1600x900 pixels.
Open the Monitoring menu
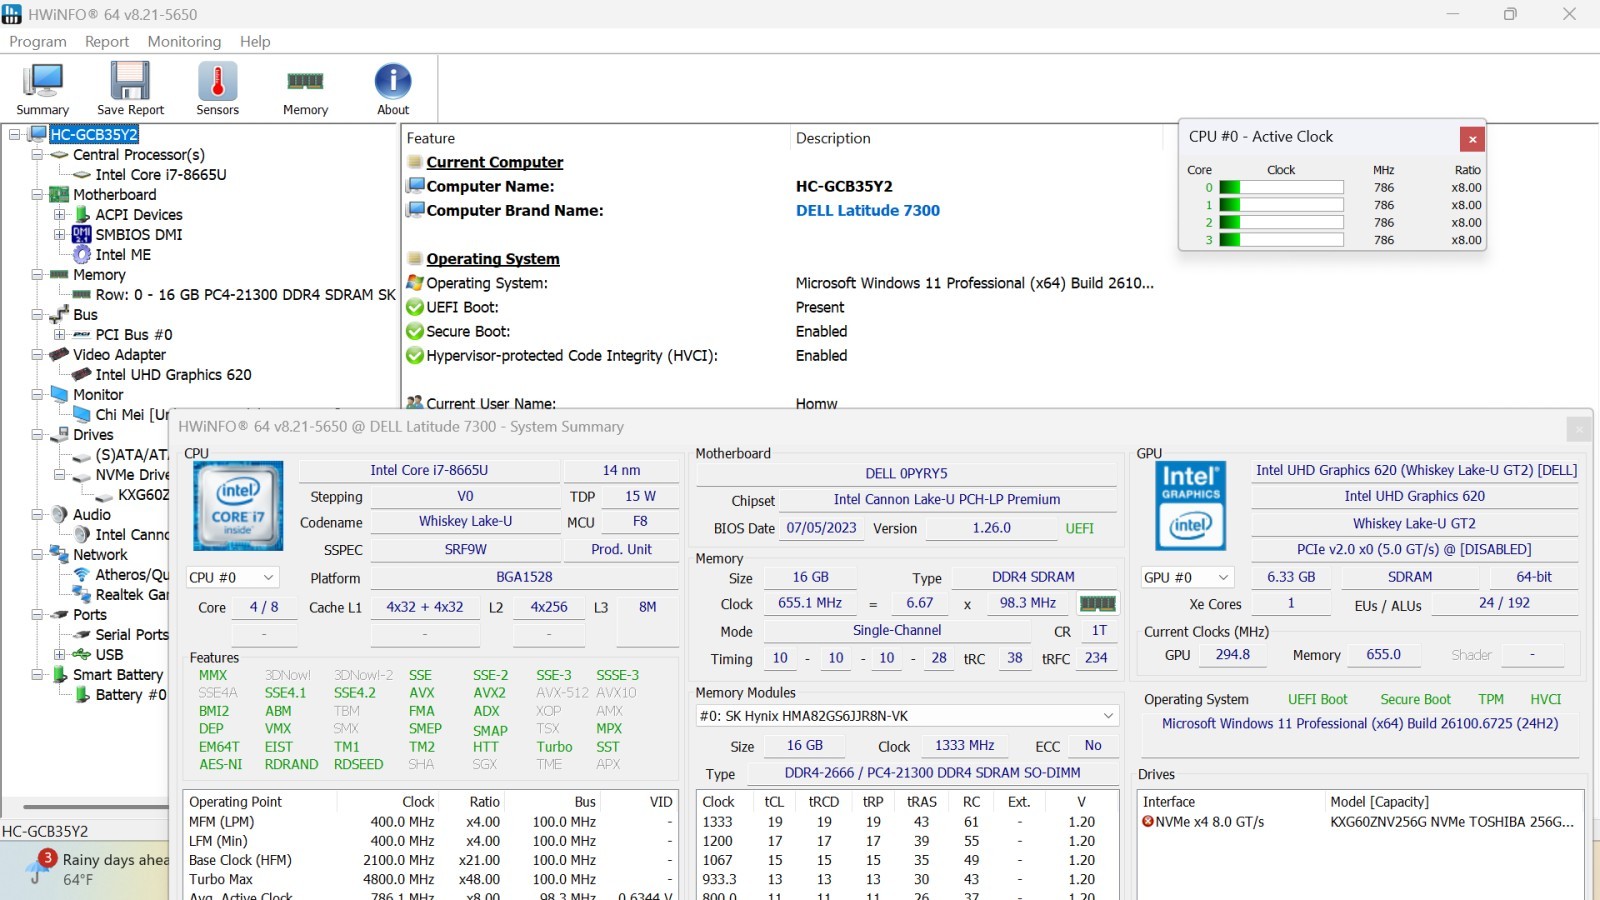coord(184,41)
